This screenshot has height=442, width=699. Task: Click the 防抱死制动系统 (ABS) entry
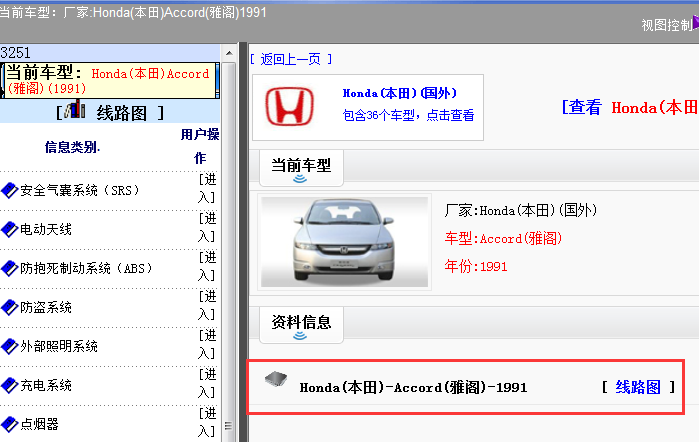click(86, 269)
